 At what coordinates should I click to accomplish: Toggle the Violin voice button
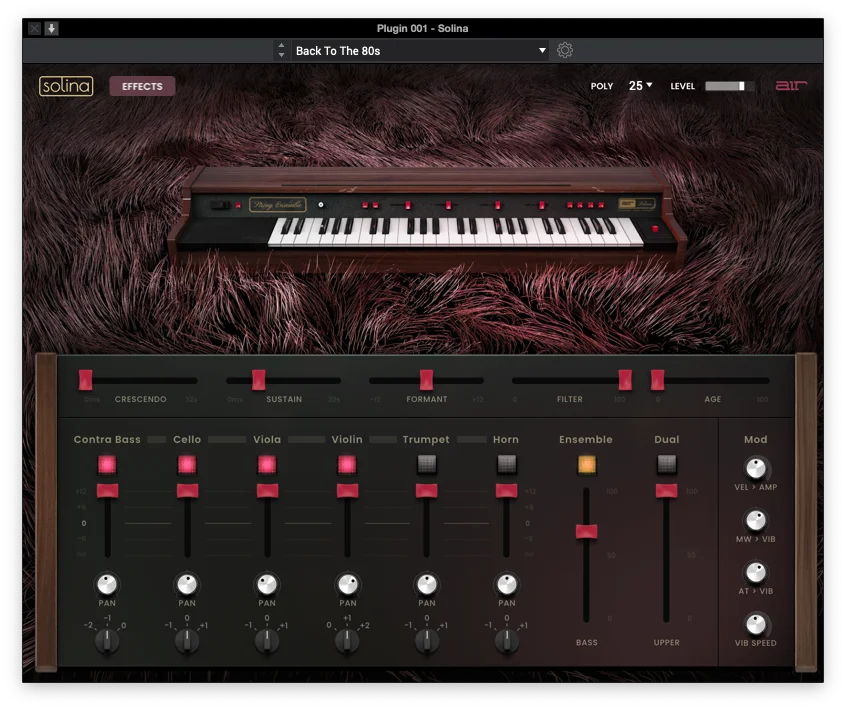[x=347, y=465]
